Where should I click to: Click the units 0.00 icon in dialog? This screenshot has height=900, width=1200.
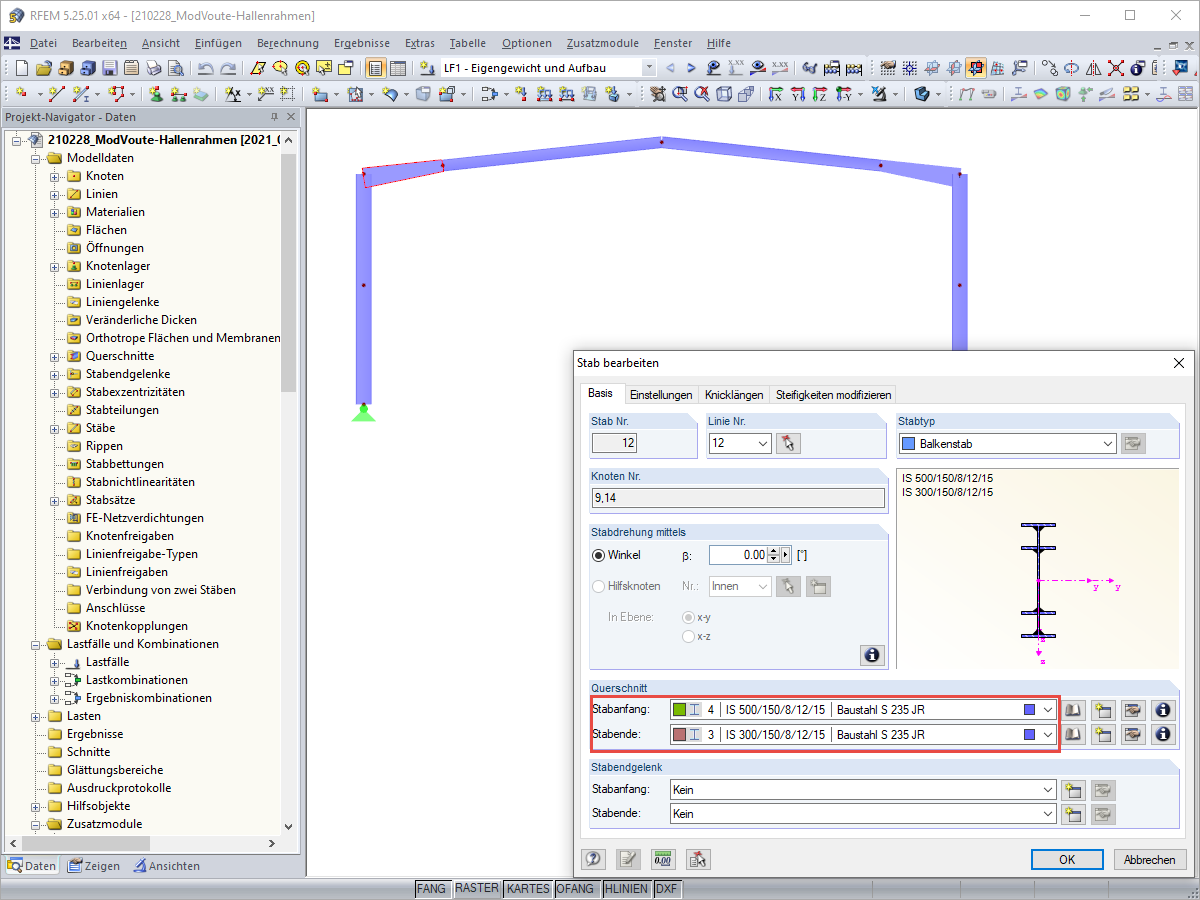click(663, 858)
